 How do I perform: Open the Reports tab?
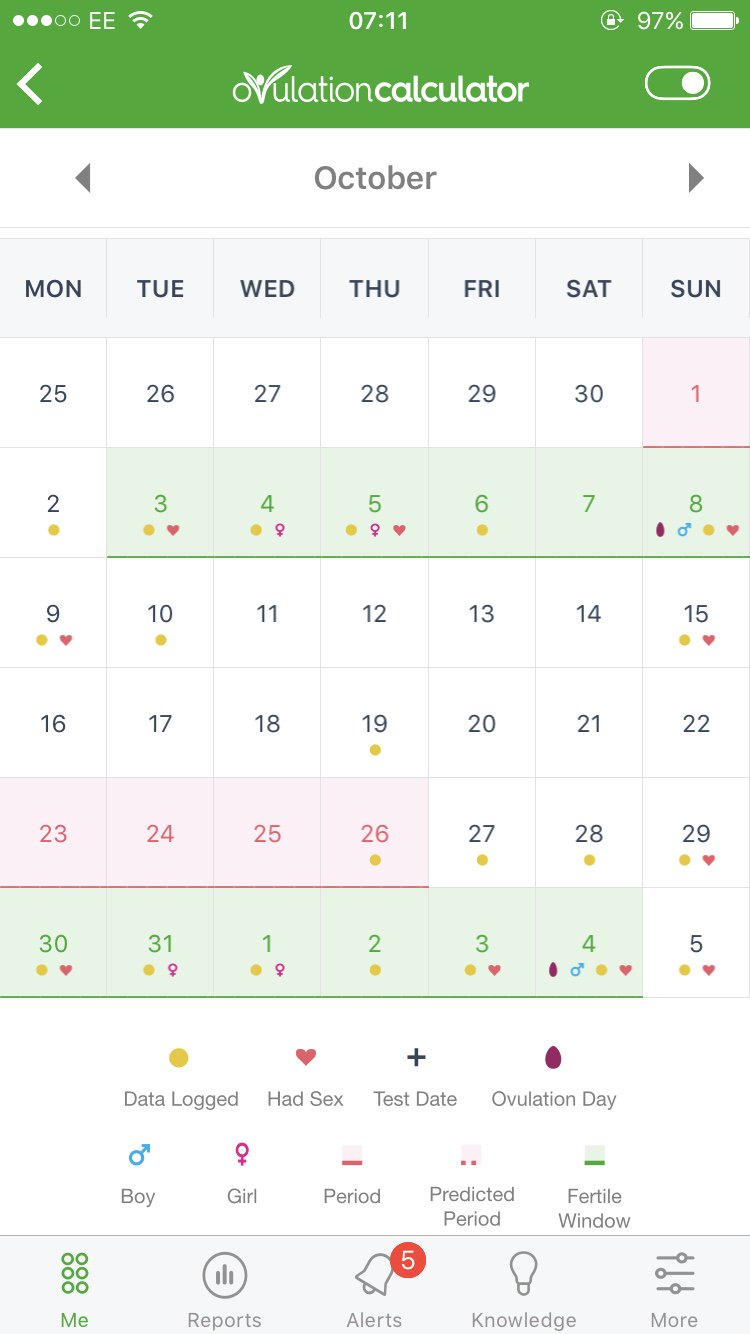[225, 1289]
